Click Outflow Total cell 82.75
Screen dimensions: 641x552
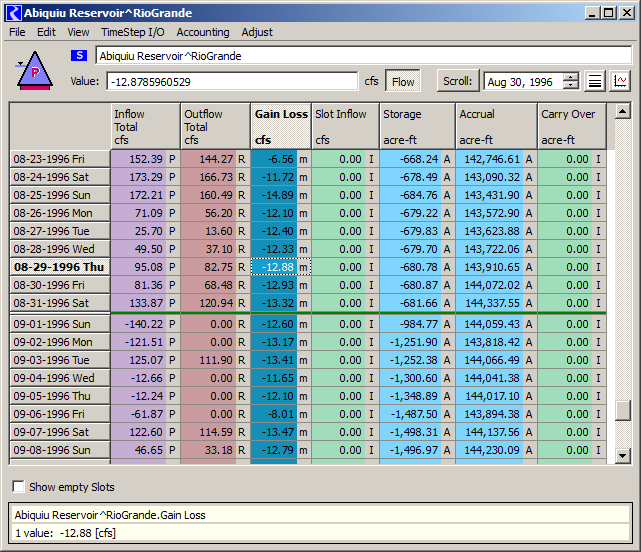point(215,267)
